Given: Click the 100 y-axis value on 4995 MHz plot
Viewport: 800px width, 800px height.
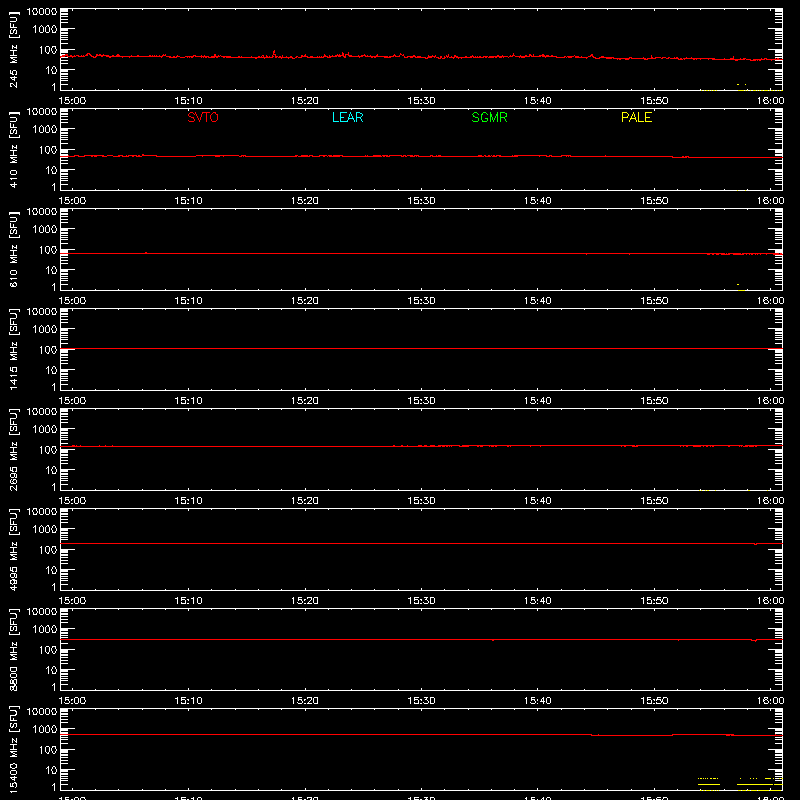Looking at the screenshot, I should tap(48, 550).
